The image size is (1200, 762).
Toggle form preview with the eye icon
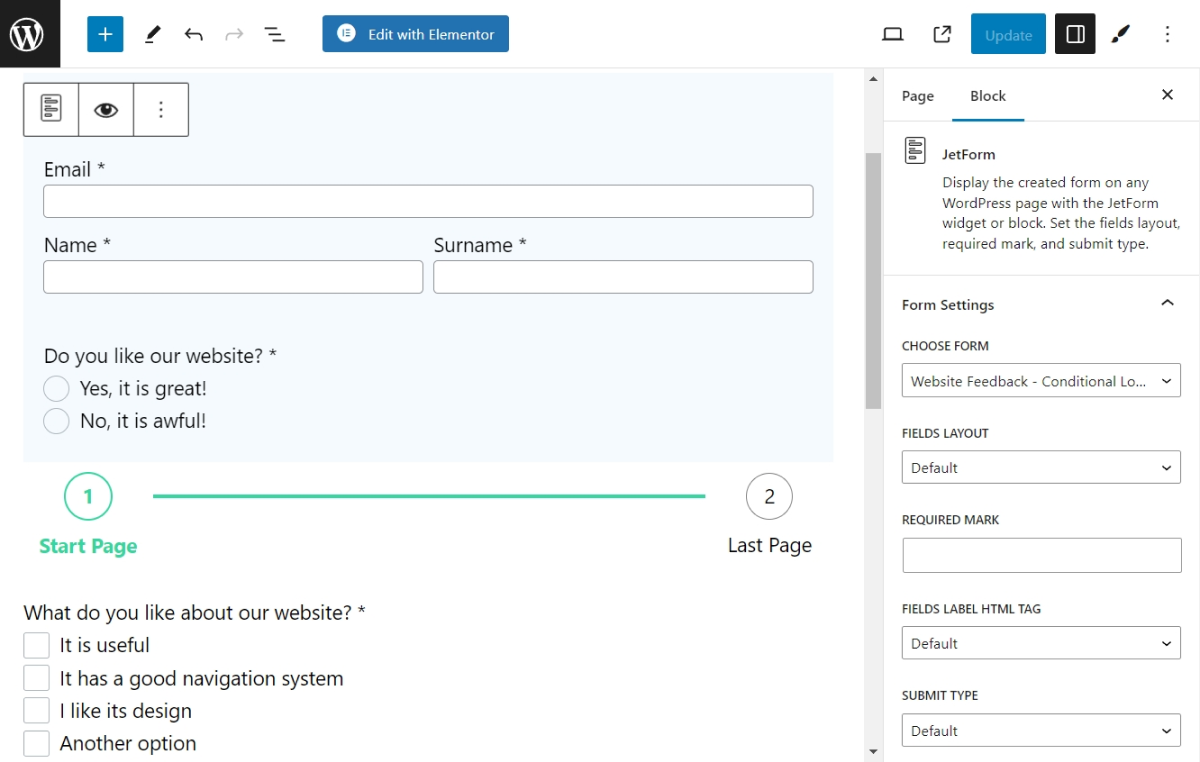106,109
